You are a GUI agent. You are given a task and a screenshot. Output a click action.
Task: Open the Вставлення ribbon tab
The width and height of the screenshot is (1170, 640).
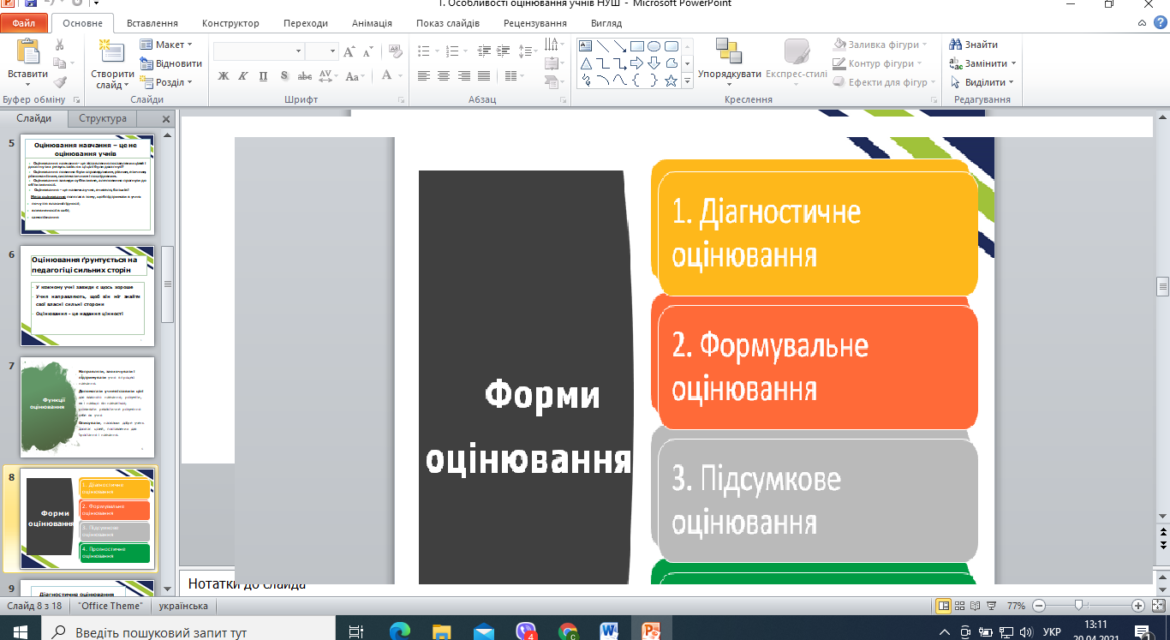tap(152, 23)
